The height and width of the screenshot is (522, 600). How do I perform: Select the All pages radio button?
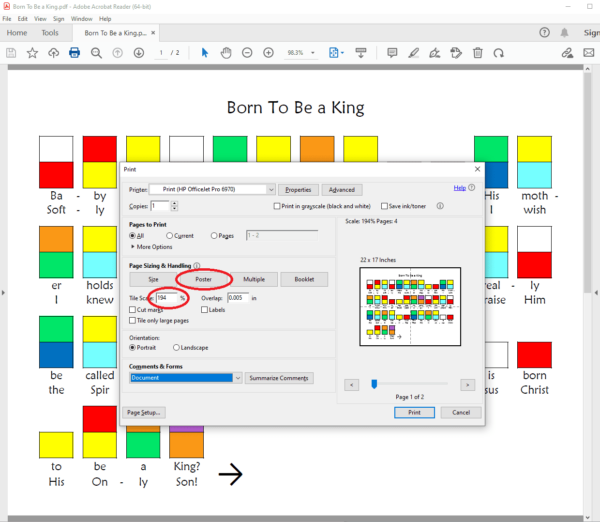click(132, 236)
